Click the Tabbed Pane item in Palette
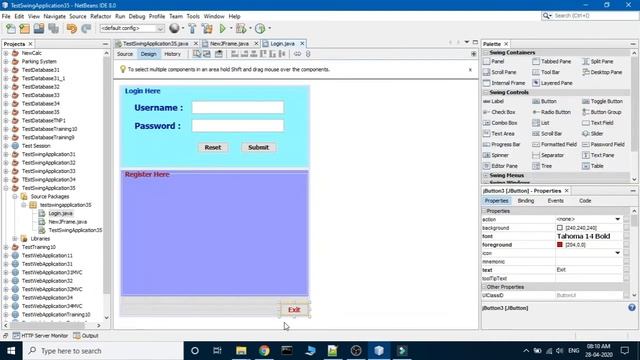640x360 pixels. click(x=552, y=61)
